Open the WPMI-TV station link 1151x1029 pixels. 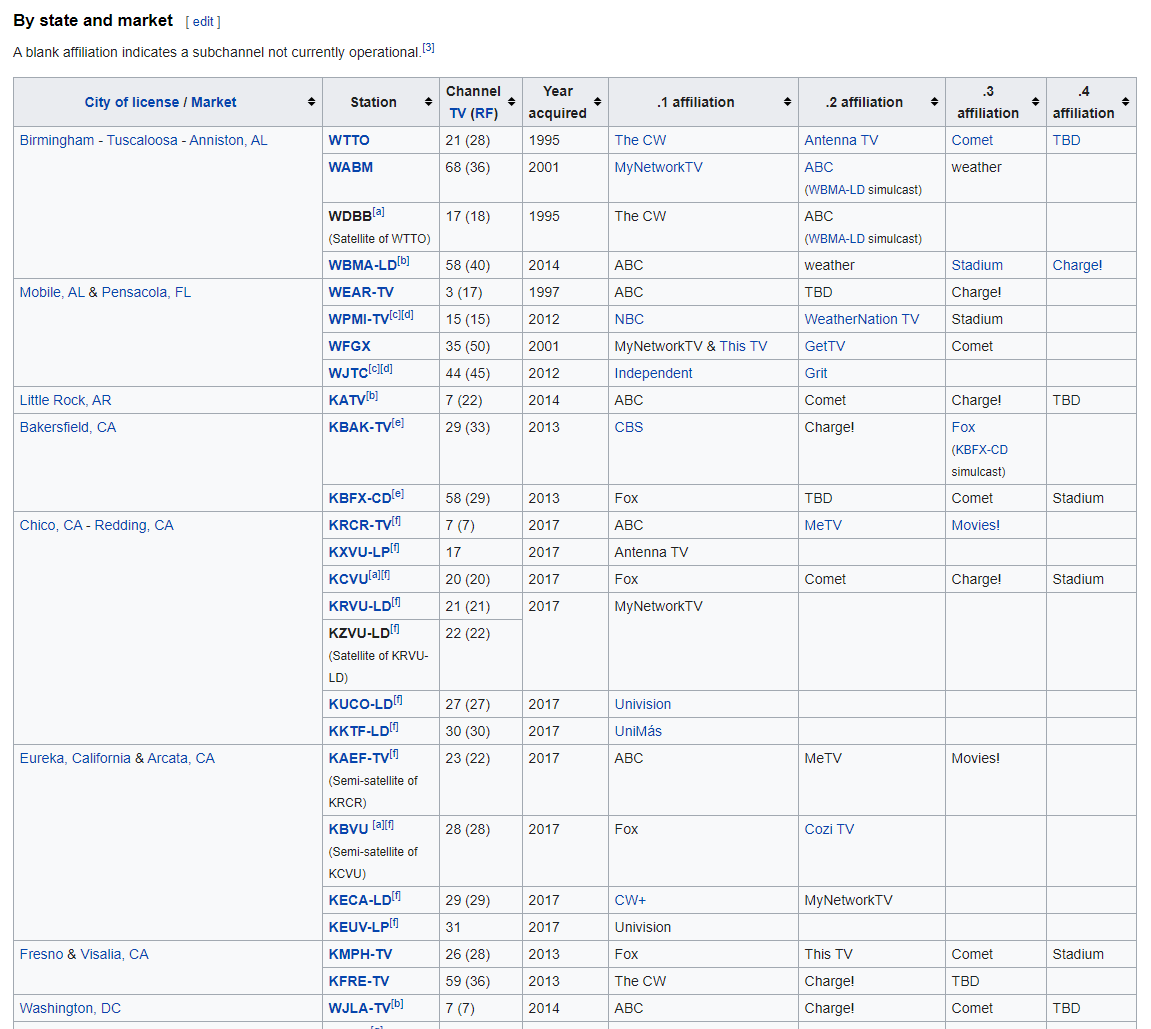[x=359, y=319]
